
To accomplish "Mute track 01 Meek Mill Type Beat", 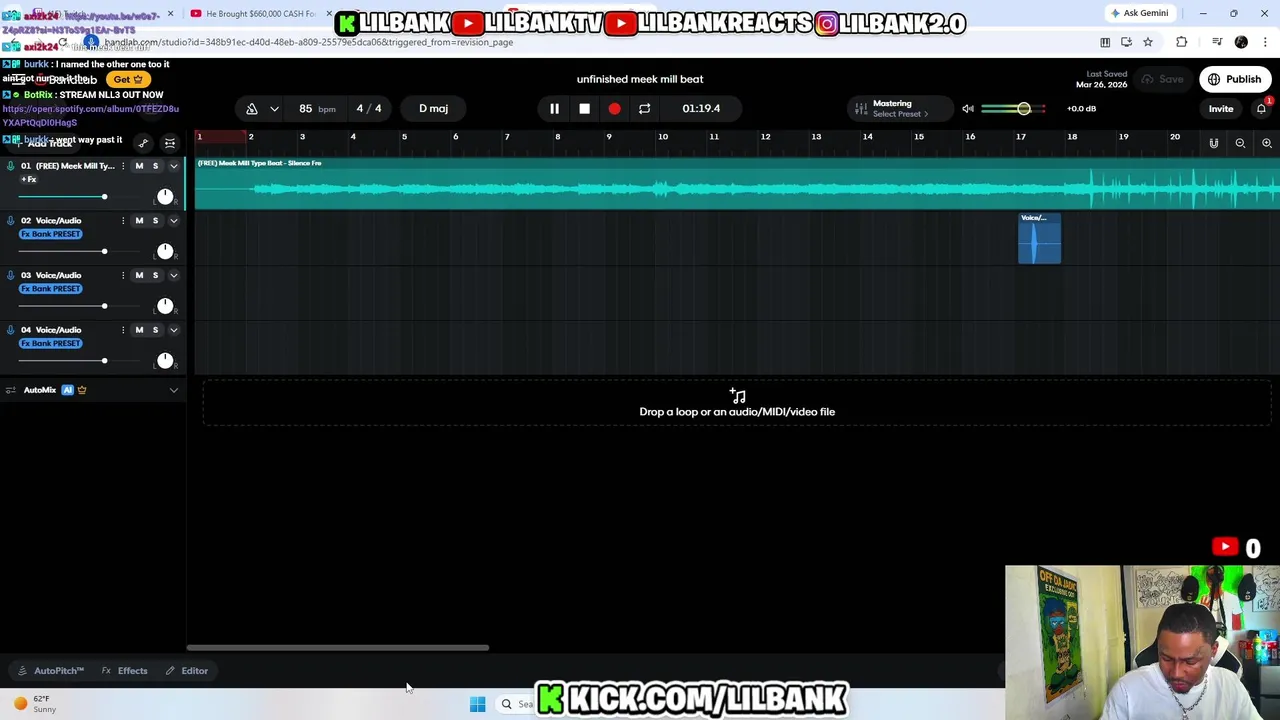I will pyautogui.click(x=139, y=166).
